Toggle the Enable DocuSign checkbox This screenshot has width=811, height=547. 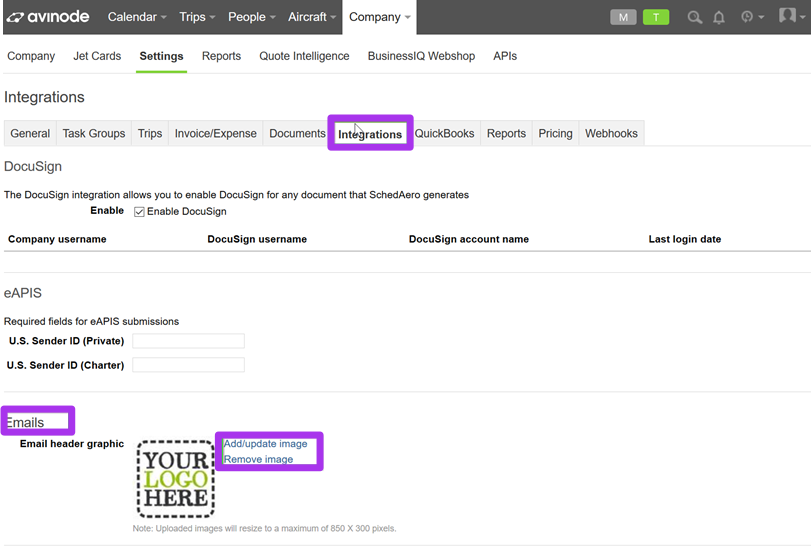pyautogui.click(x=139, y=211)
